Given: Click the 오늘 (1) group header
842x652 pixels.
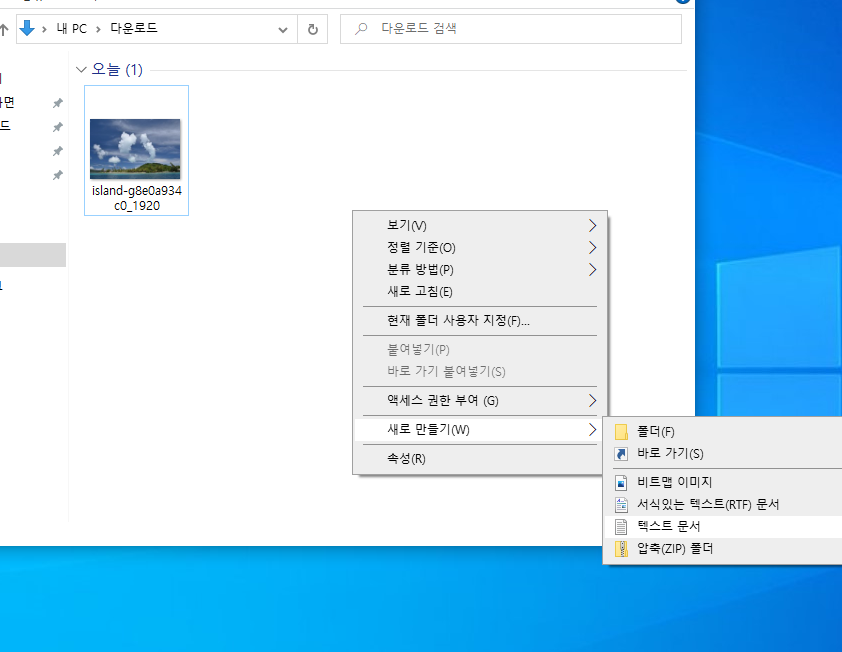Looking at the screenshot, I should pyautogui.click(x=117, y=69).
